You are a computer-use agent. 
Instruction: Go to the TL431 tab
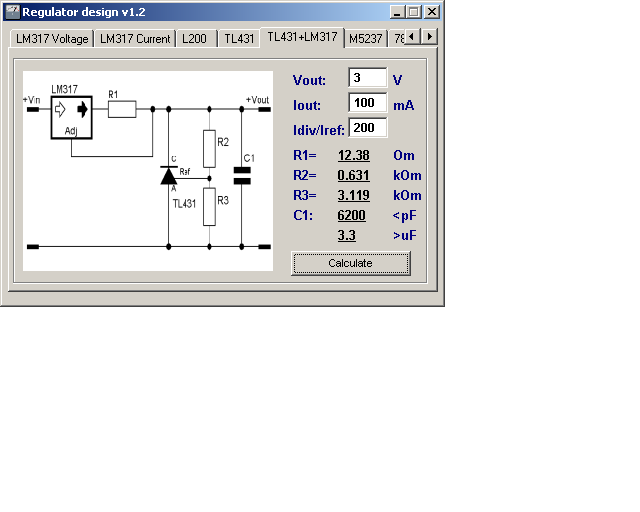(239, 39)
